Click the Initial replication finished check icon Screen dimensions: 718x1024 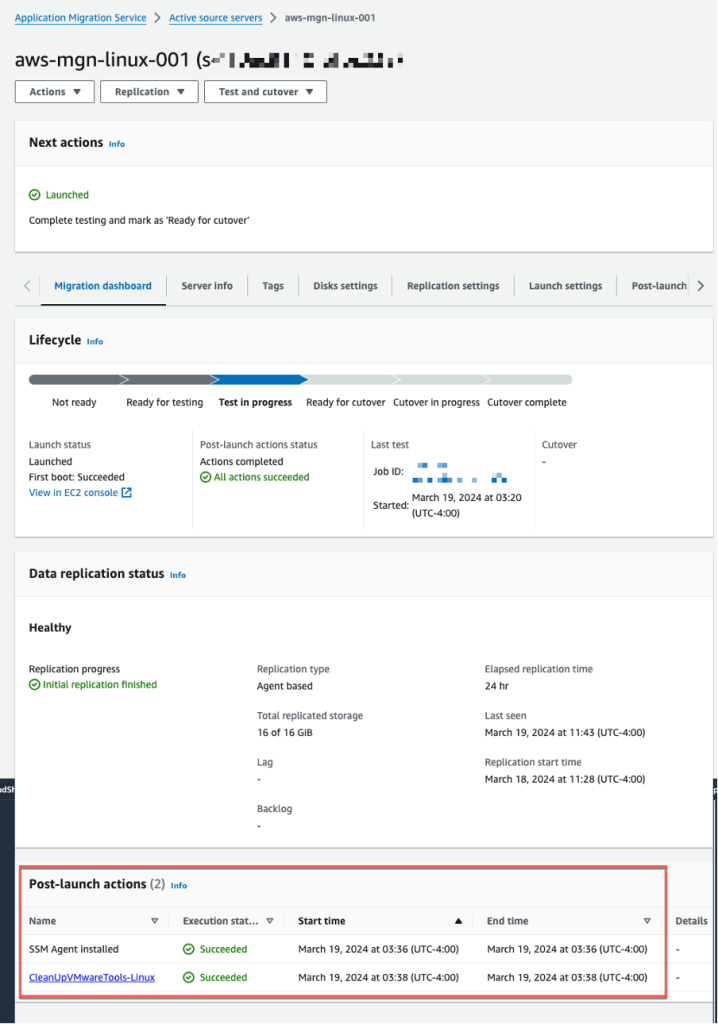(35, 684)
